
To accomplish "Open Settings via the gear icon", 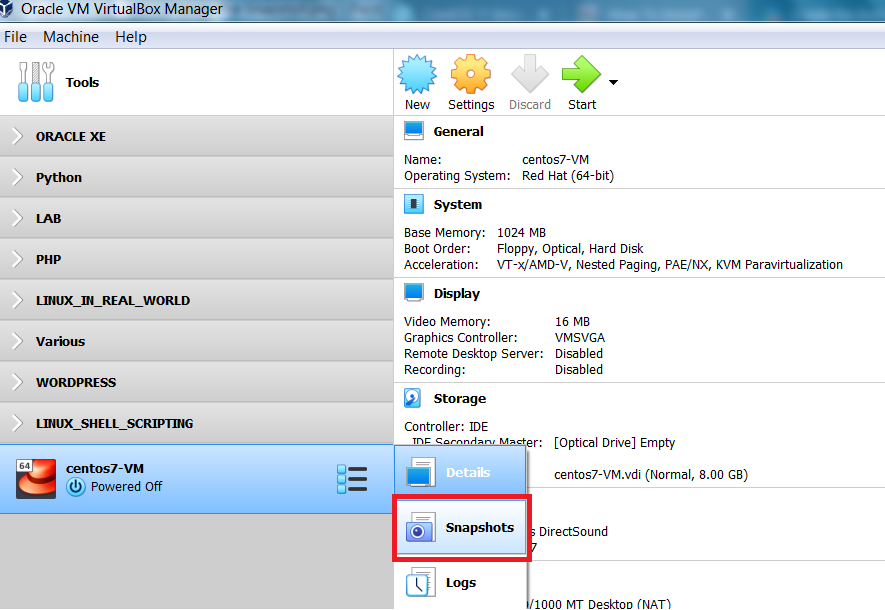I will coord(470,76).
